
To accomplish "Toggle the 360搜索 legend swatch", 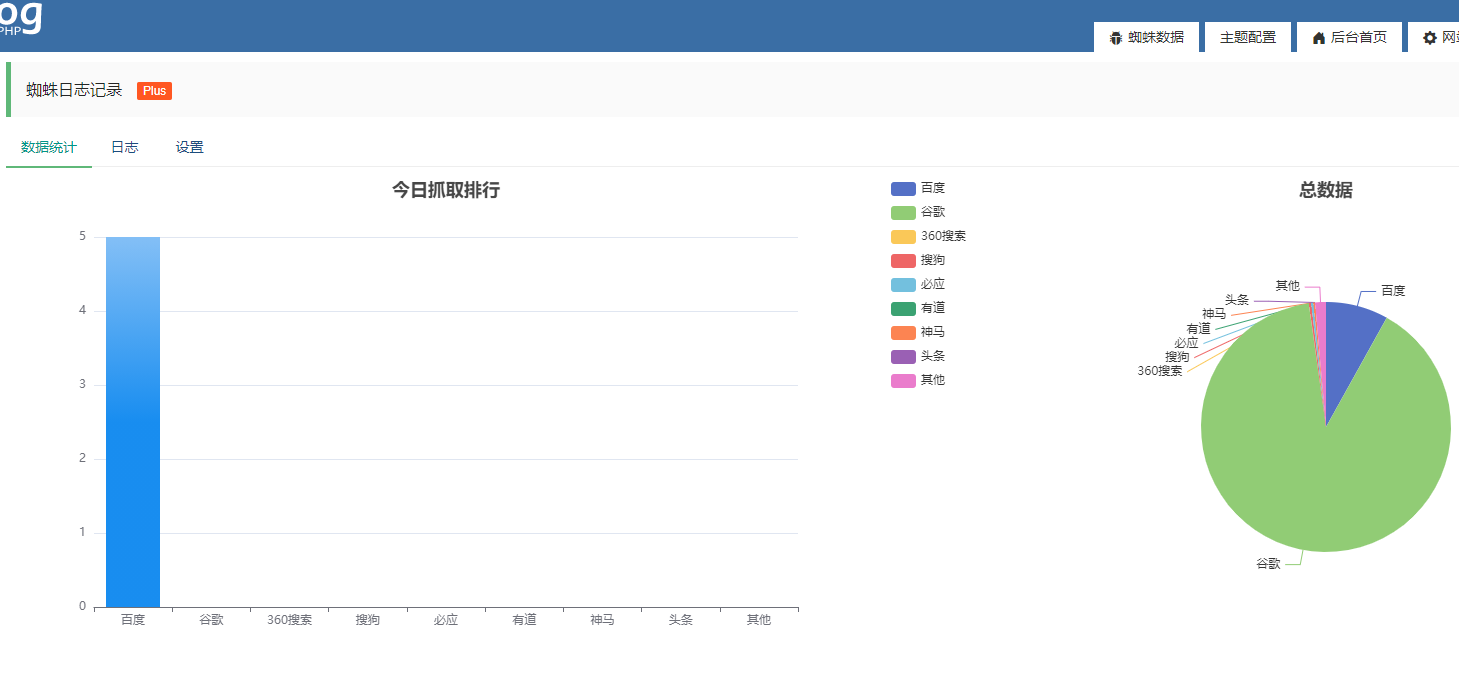I will (x=903, y=236).
